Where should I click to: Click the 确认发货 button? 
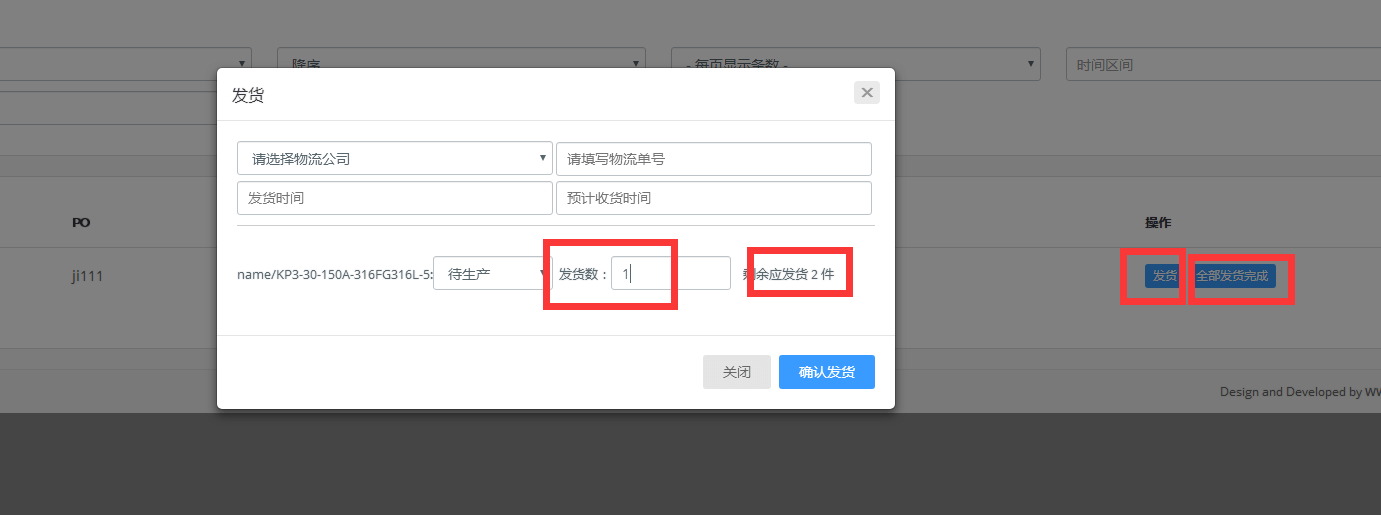point(827,372)
